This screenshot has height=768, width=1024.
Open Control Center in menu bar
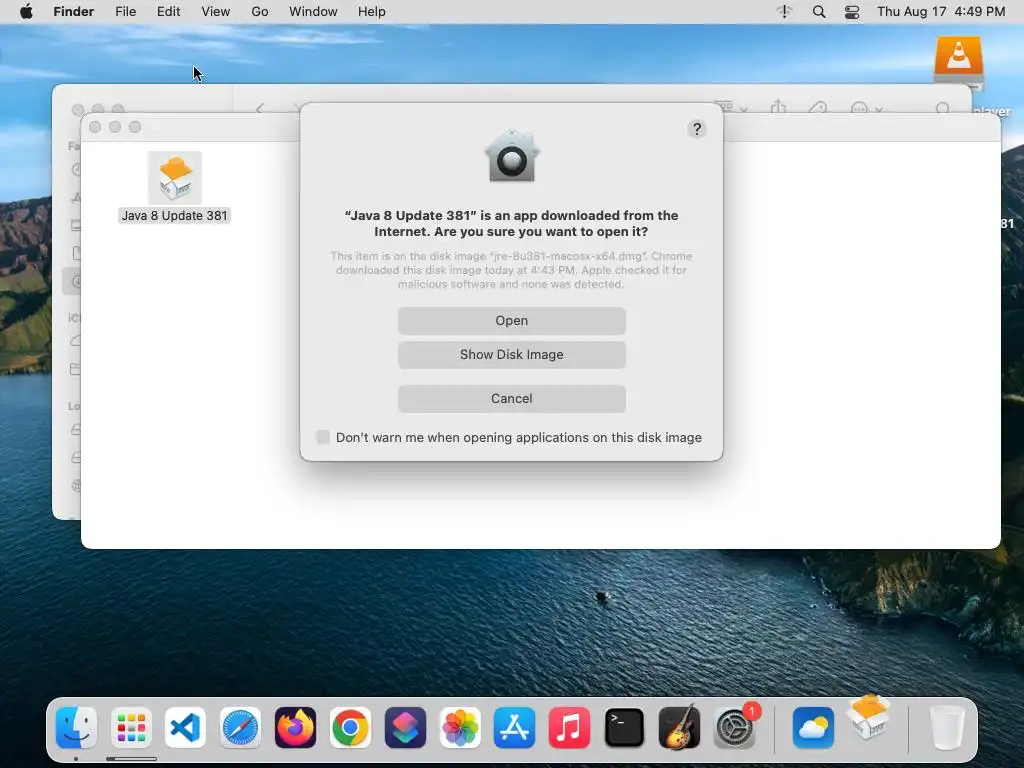(852, 11)
